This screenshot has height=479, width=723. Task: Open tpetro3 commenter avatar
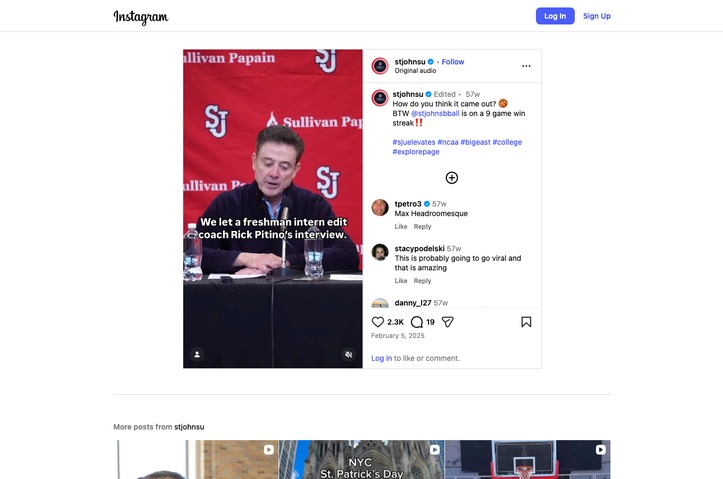[x=380, y=208]
